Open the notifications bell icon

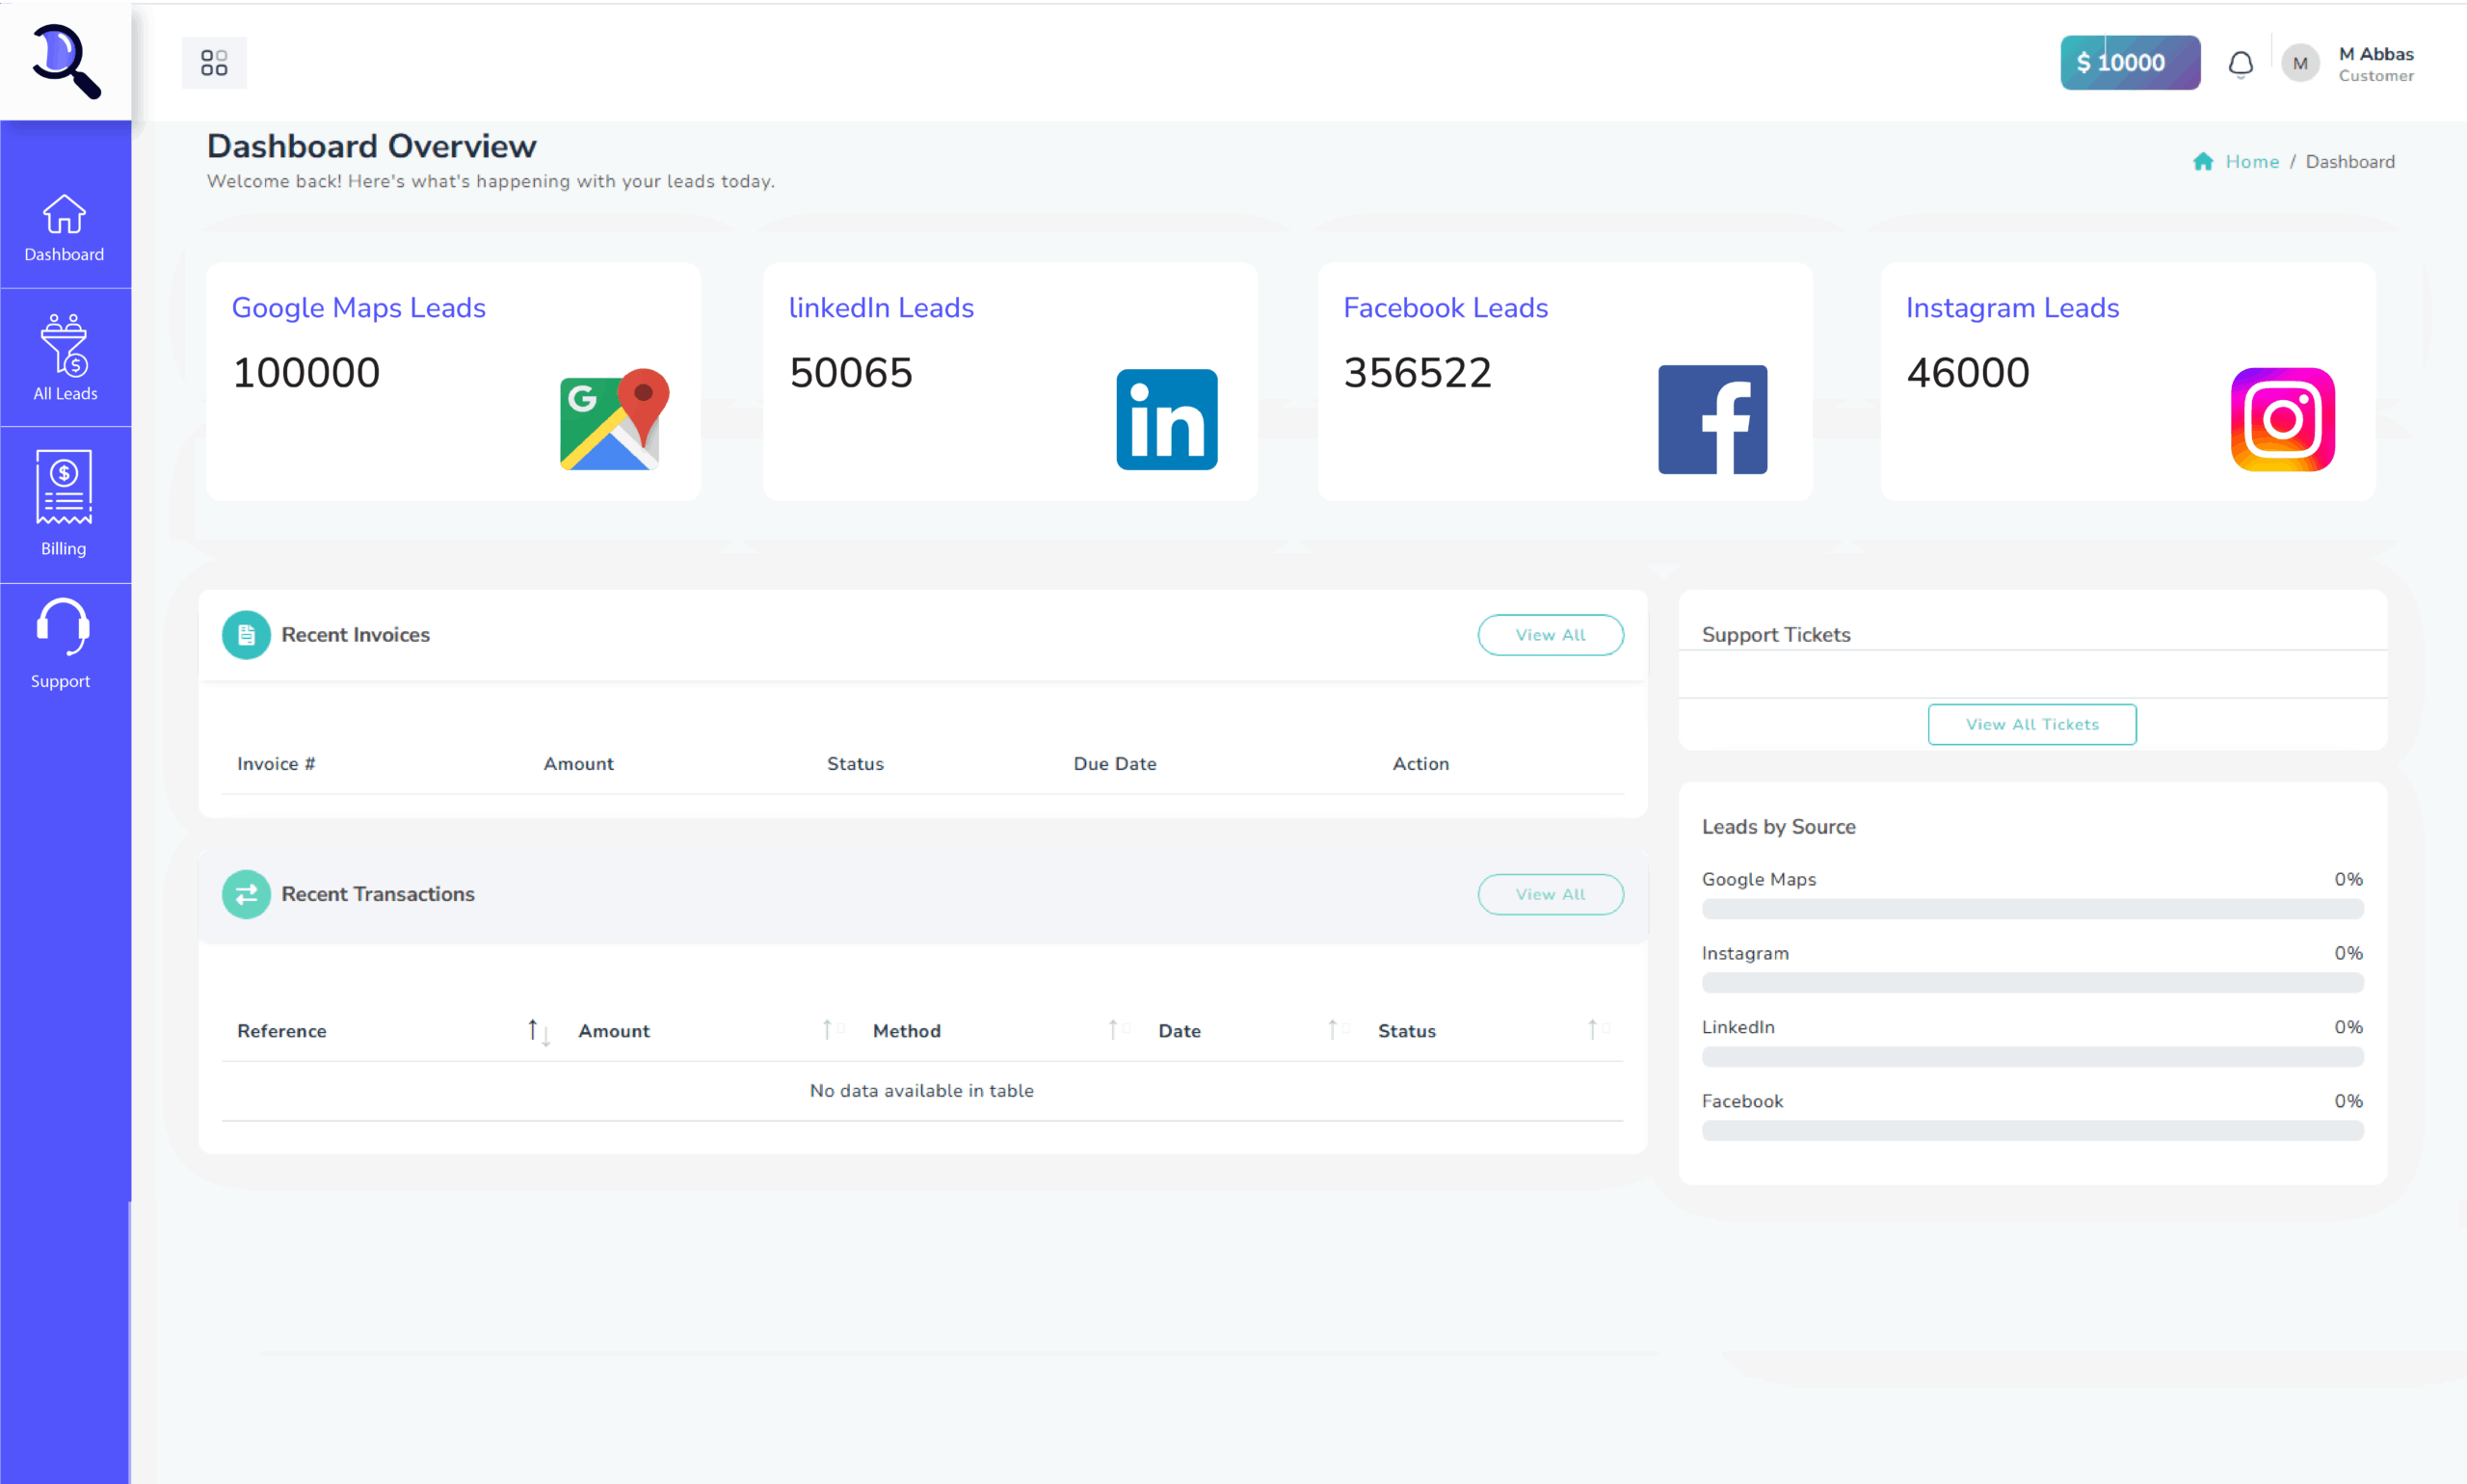coord(2240,65)
